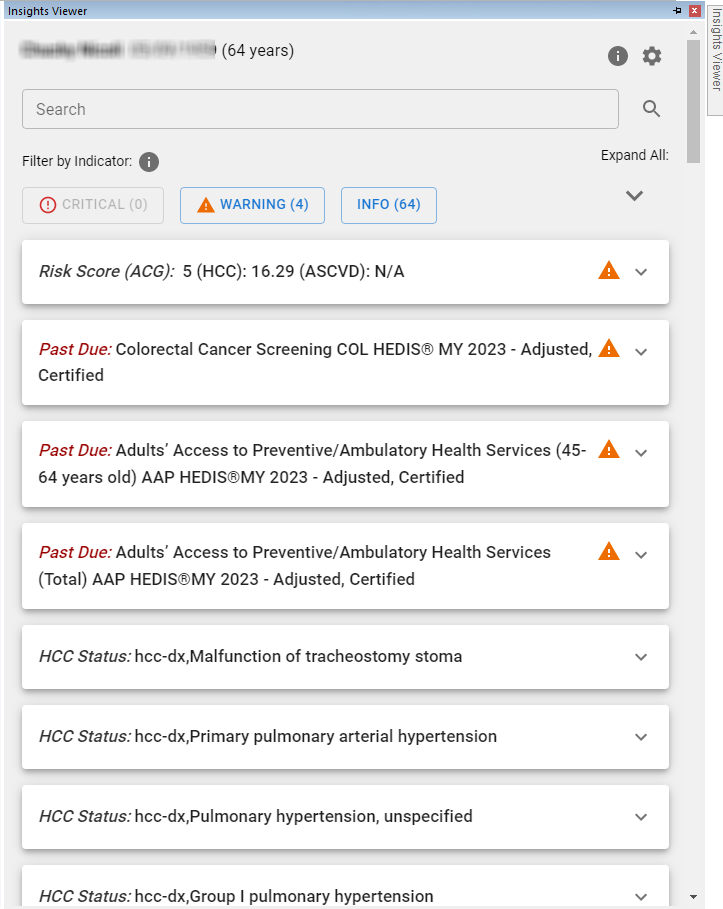Pin the Insights Viewer panel

(x=677, y=10)
